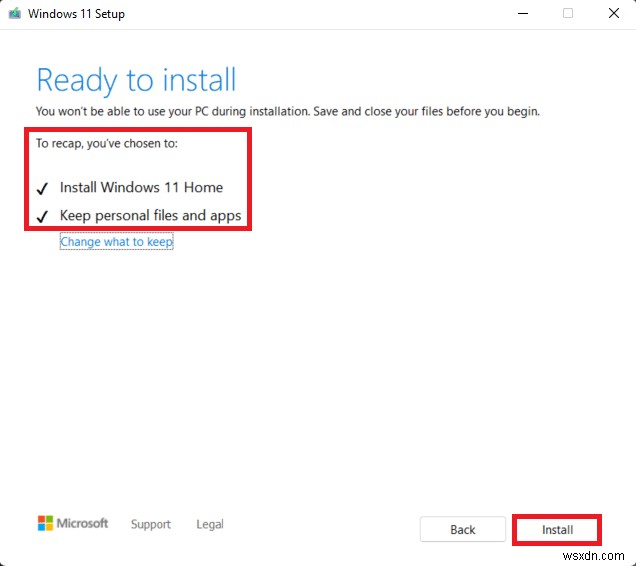Click the Windows 11 Setup title bar icon
This screenshot has width=636, height=566.
point(15,13)
